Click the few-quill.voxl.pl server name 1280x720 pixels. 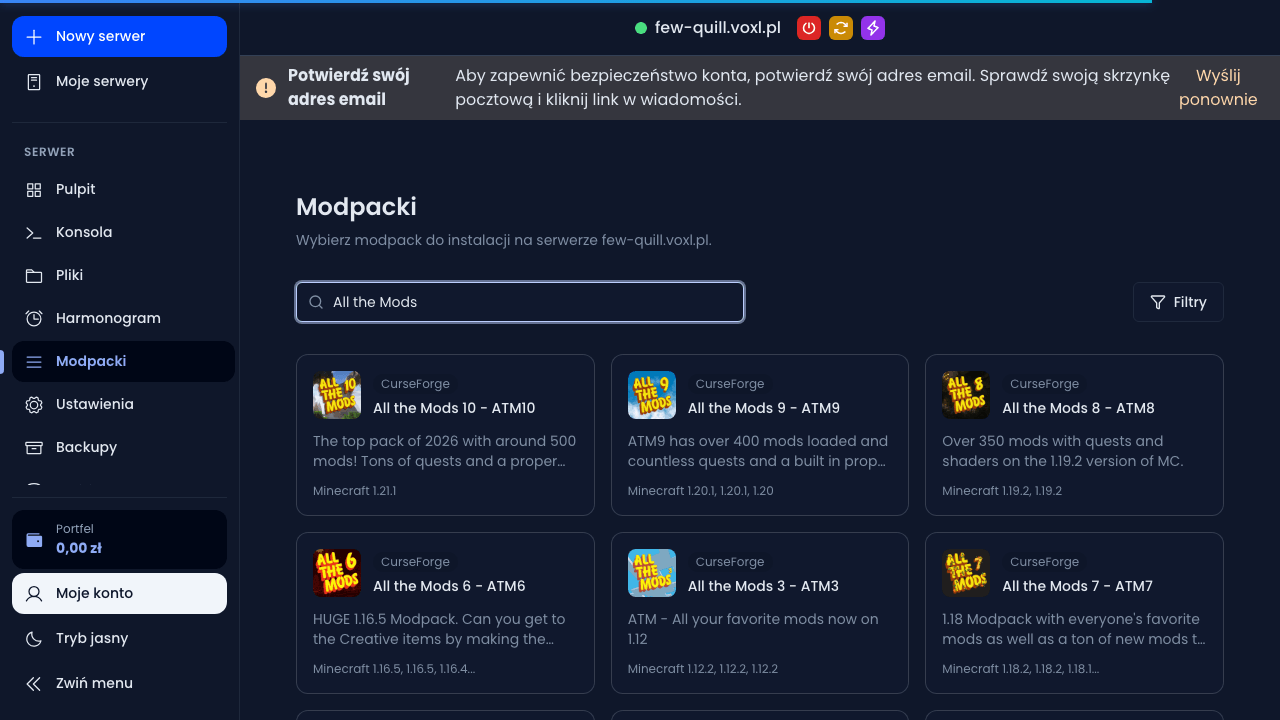coord(717,28)
